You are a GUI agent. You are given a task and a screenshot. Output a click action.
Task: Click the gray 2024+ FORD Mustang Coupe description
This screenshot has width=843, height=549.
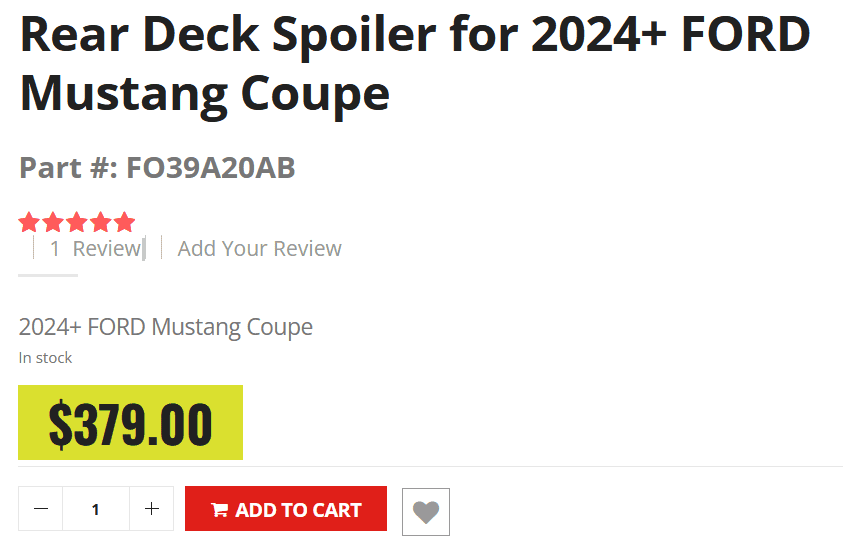[x=166, y=327]
